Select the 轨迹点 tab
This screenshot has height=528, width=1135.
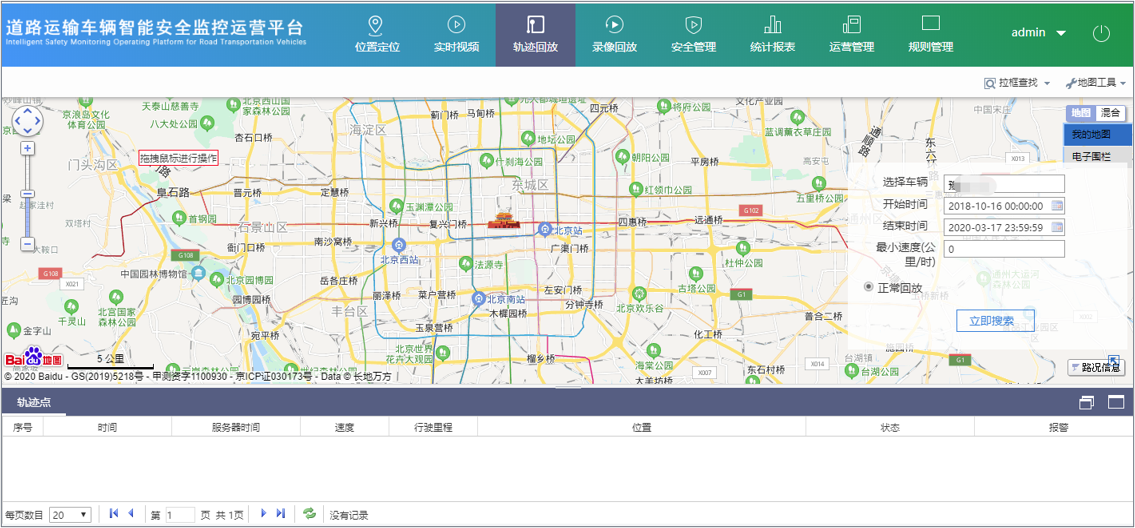tap(33, 403)
